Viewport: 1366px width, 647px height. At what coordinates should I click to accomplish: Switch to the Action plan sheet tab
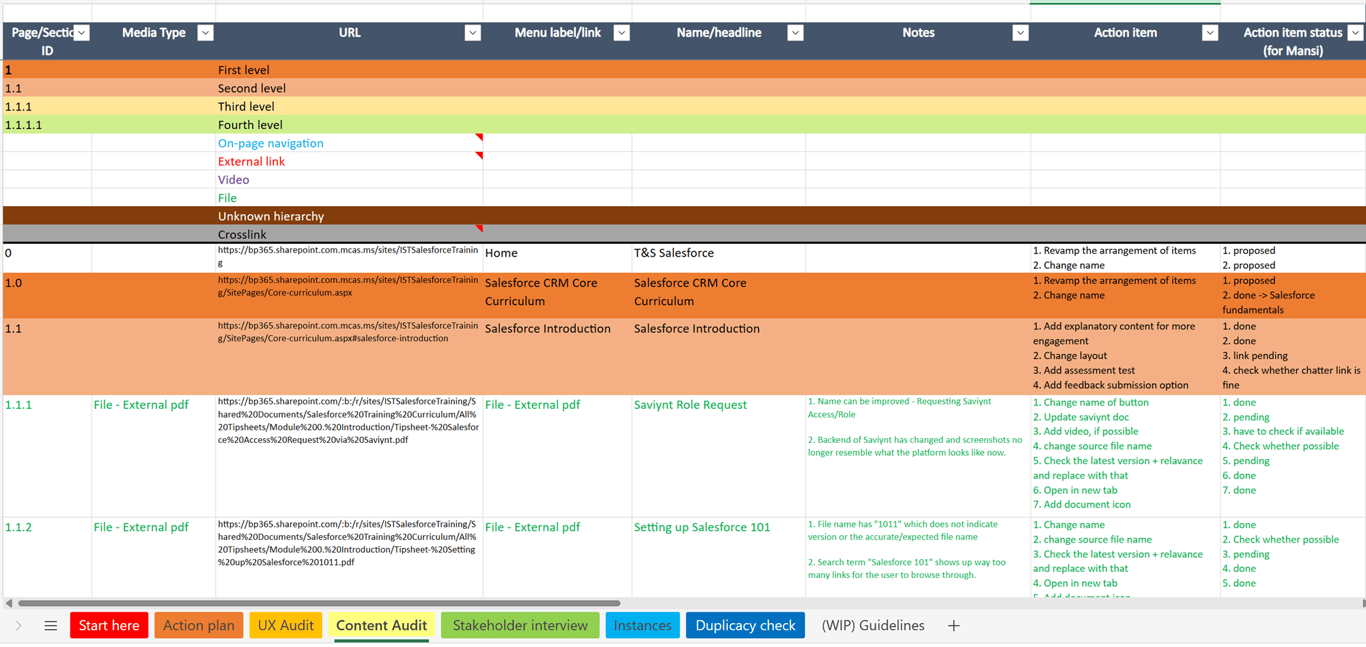tap(199, 626)
